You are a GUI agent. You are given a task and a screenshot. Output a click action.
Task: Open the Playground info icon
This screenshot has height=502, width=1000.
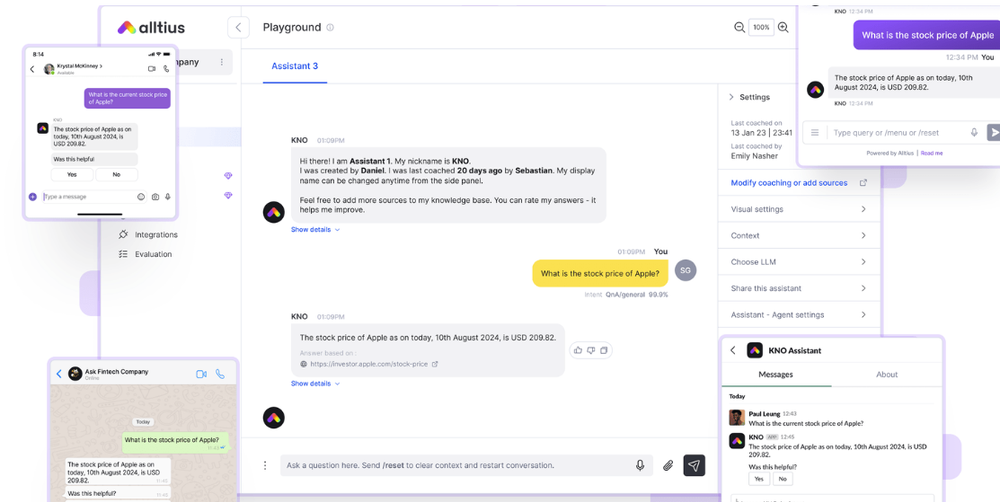(330, 28)
